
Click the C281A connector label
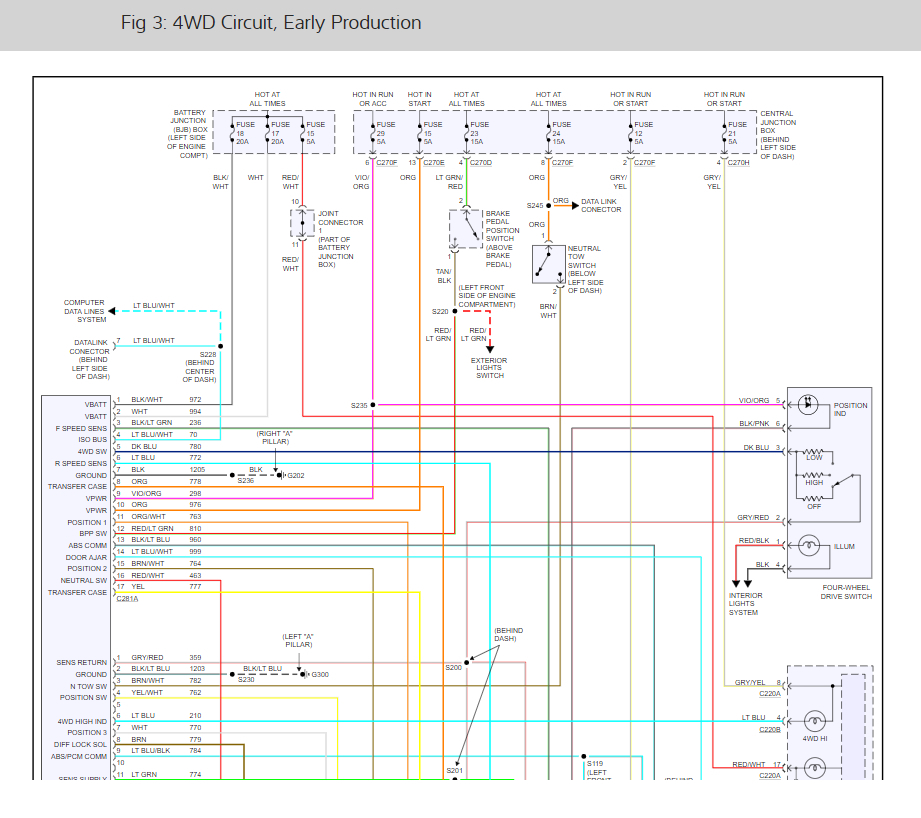pyautogui.click(x=127, y=598)
